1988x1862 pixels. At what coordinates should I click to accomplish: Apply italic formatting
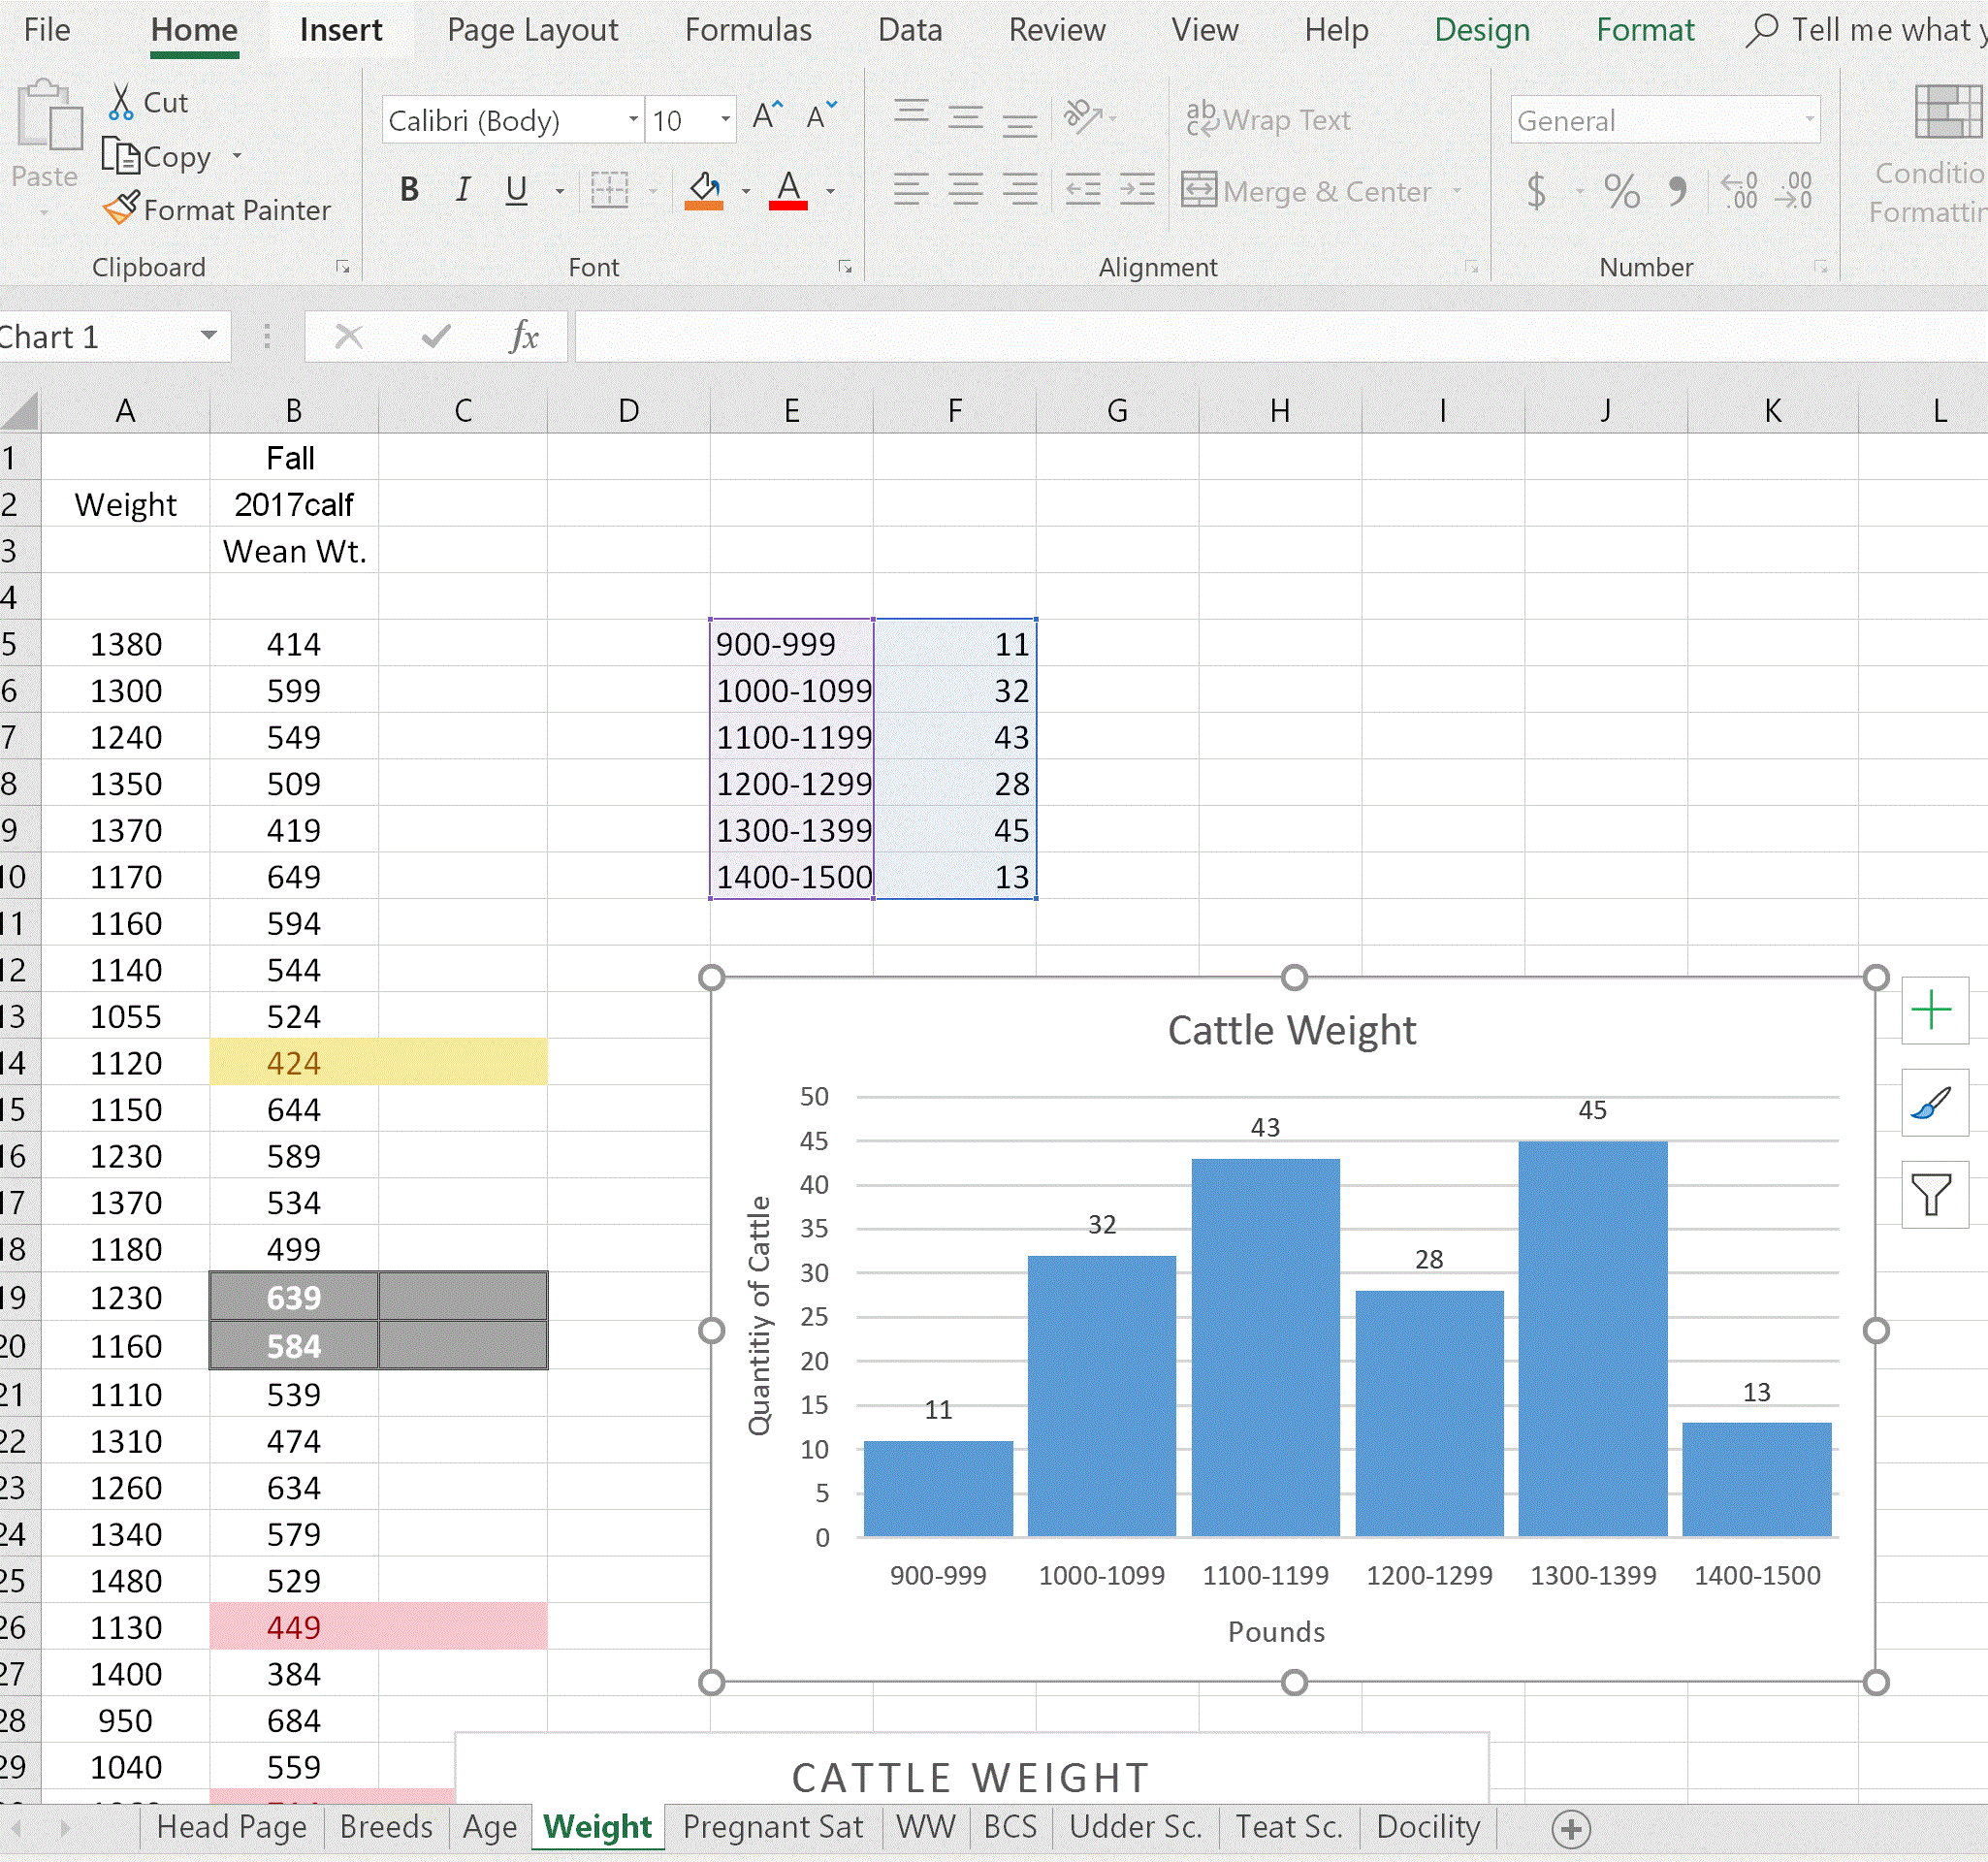tap(462, 190)
